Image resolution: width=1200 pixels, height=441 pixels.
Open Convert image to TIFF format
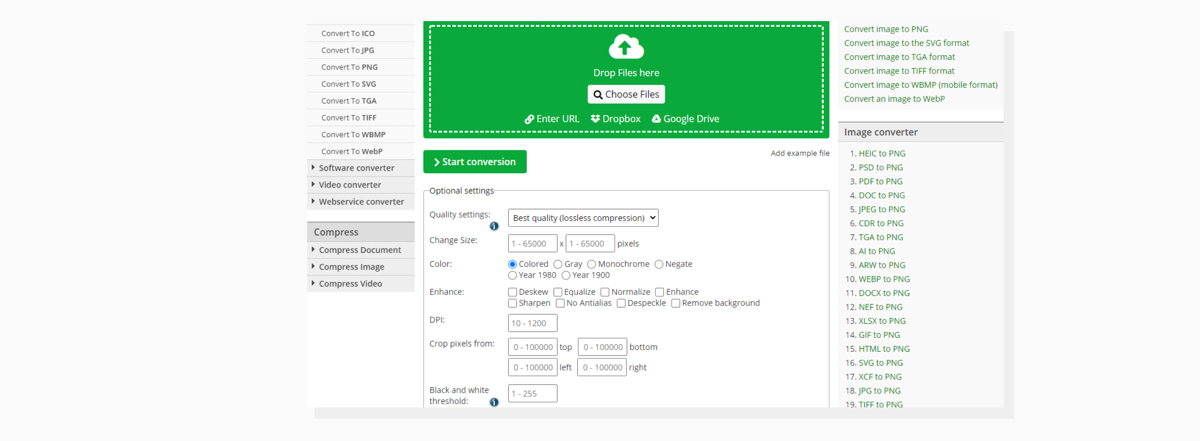point(900,71)
